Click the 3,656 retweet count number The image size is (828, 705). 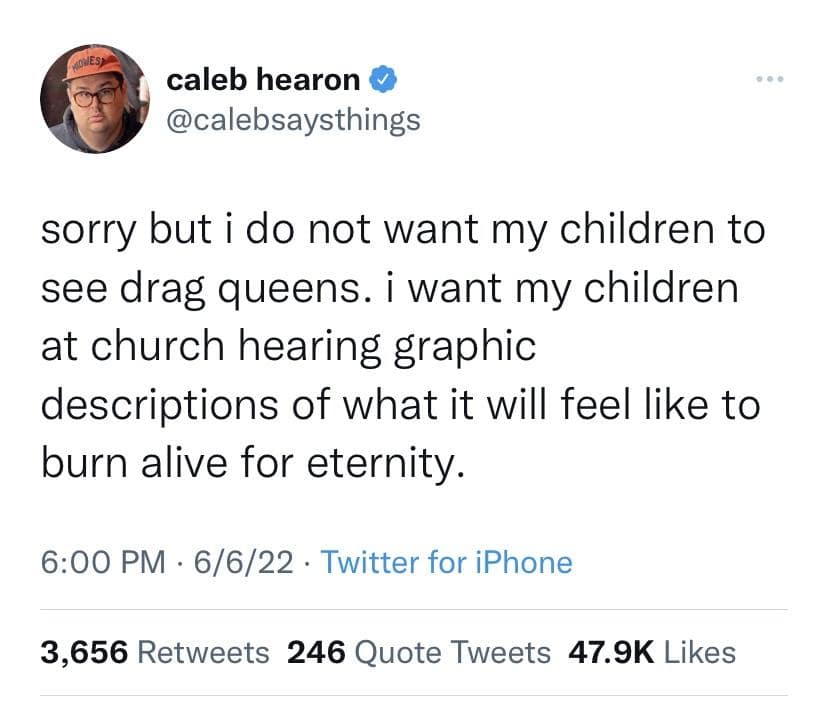click(x=84, y=653)
